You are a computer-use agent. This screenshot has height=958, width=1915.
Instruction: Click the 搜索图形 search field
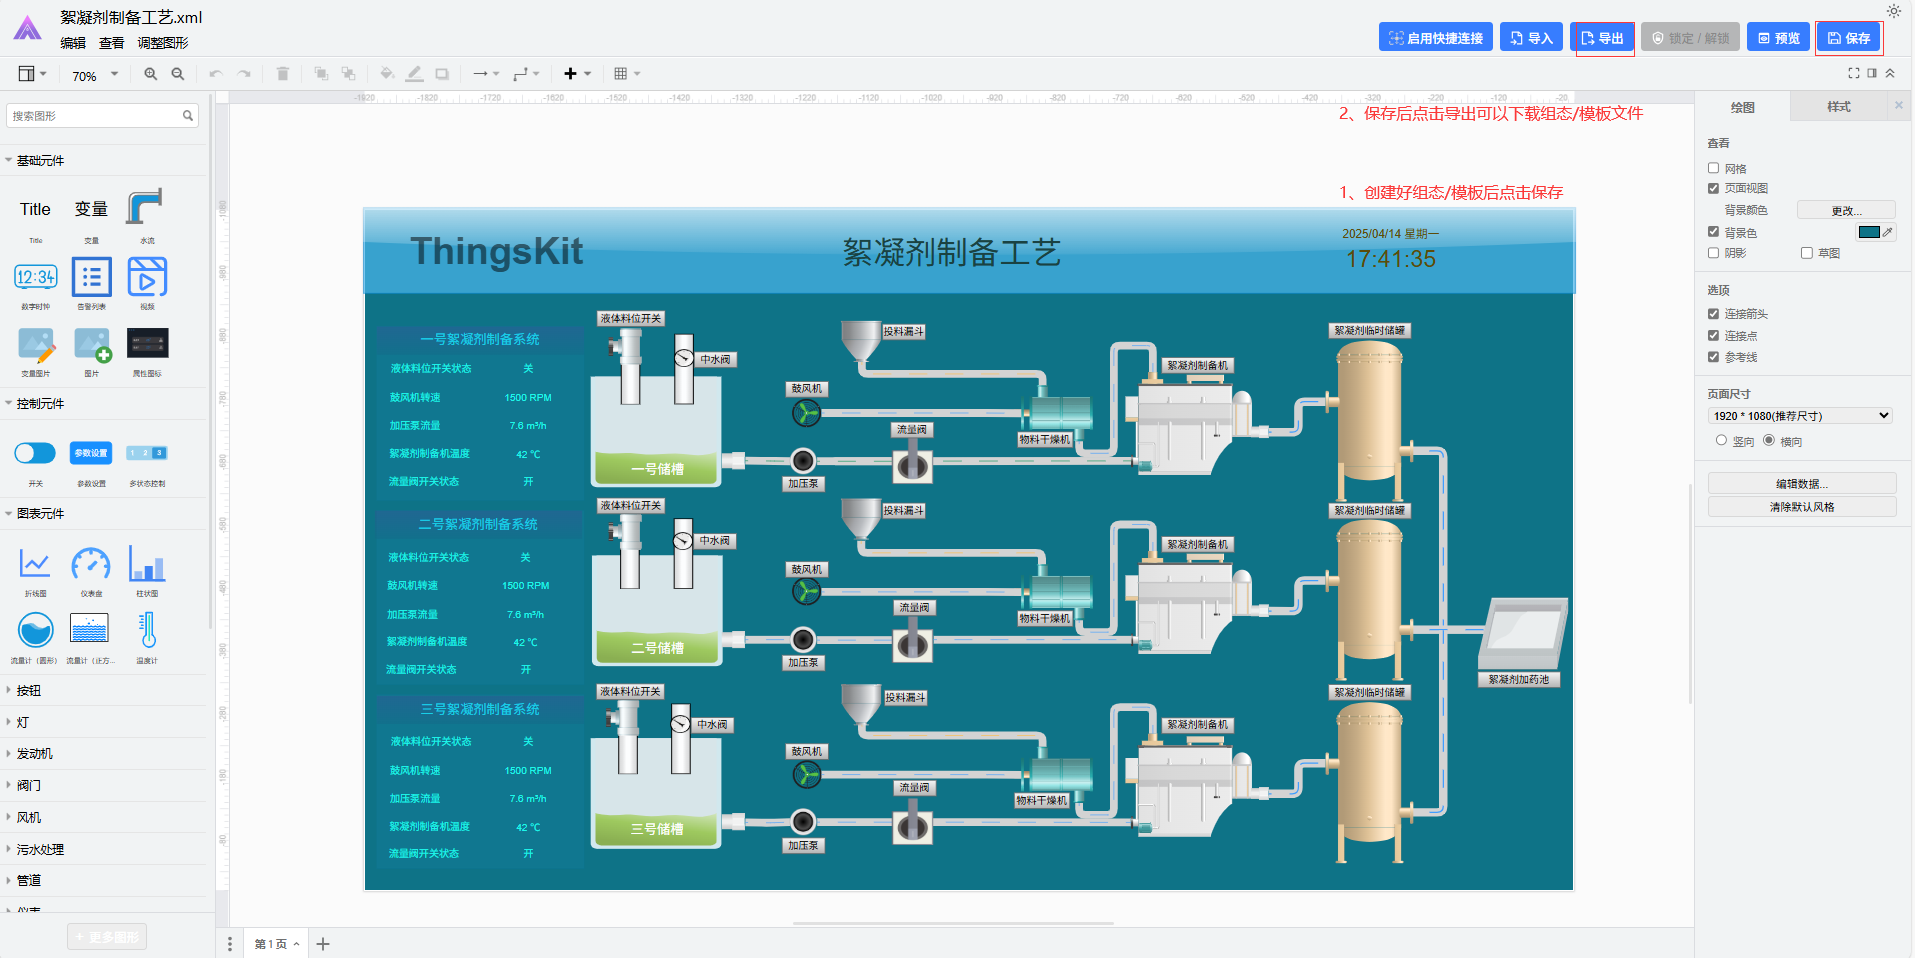95,116
